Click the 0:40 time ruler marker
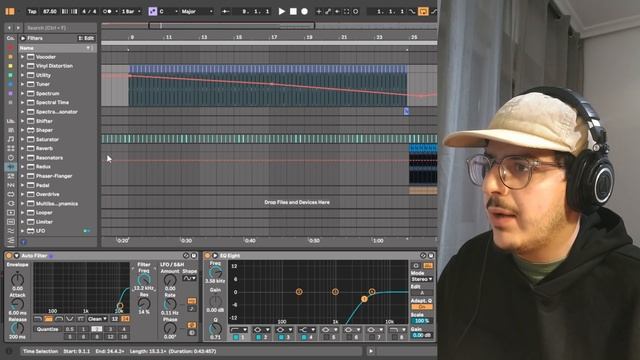 (x=249, y=241)
